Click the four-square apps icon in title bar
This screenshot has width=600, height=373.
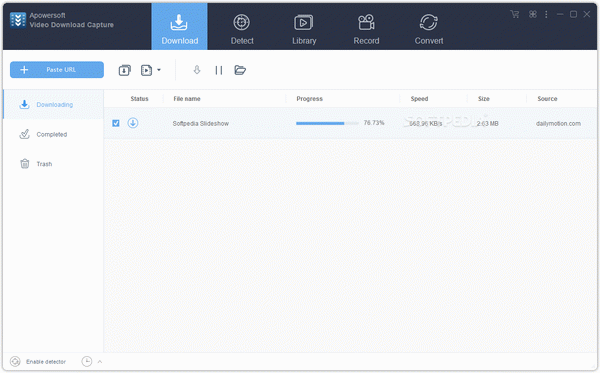click(x=533, y=14)
